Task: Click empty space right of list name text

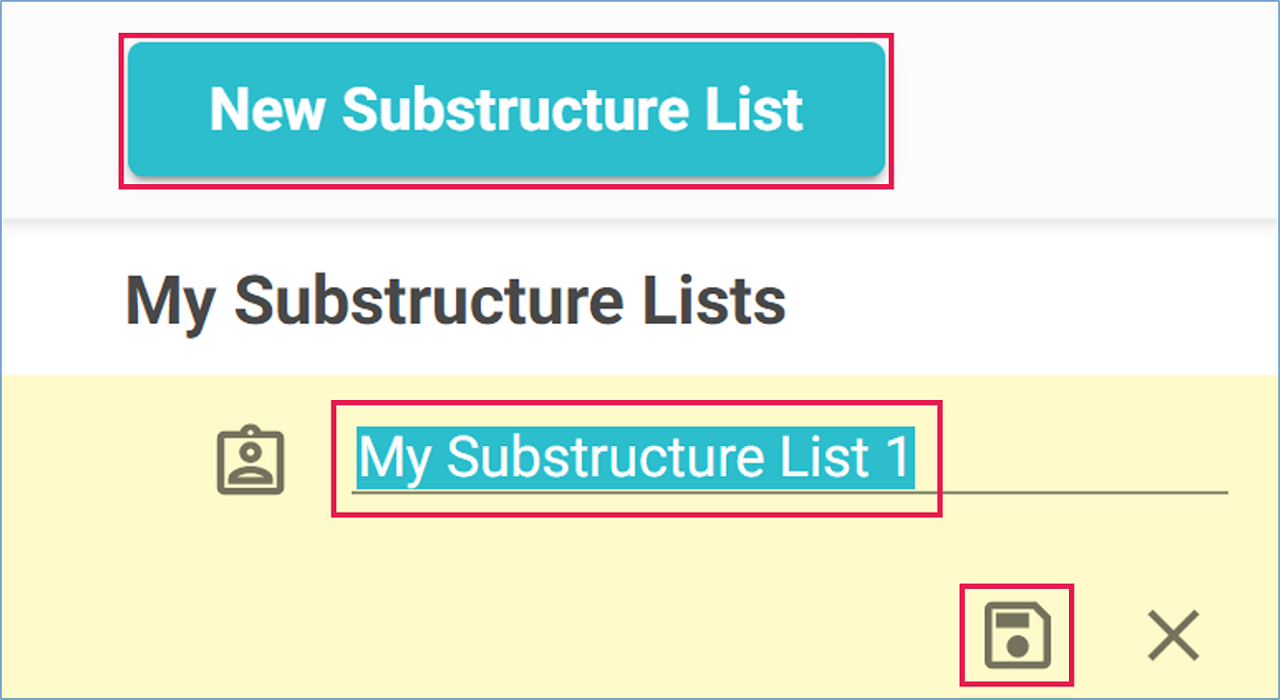Action: point(1070,458)
